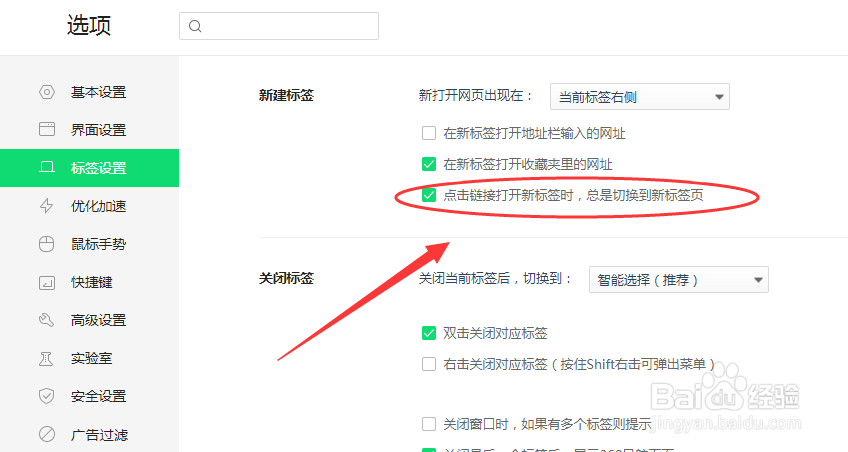Click the 广告过滤 blocked-circle icon

click(x=47, y=434)
